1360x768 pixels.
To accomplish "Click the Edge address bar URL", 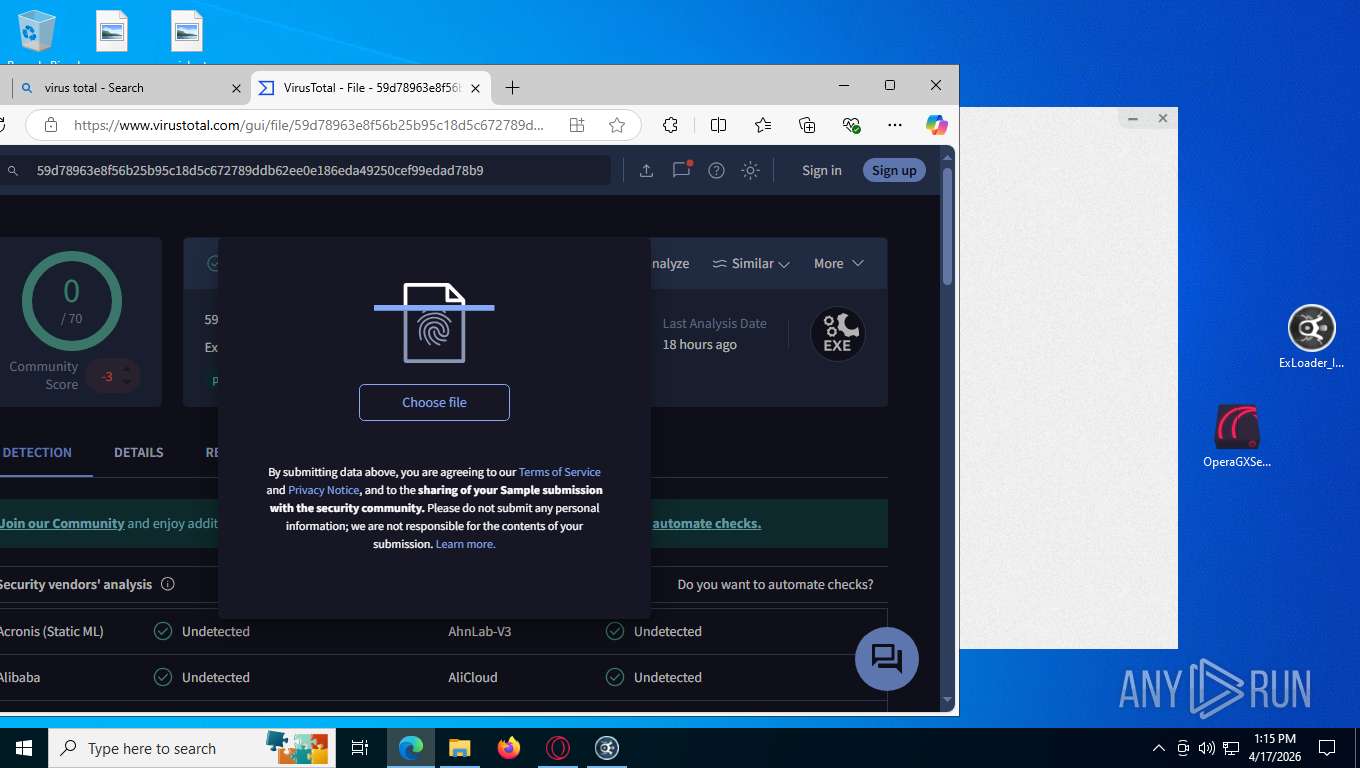I will pos(309,125).
